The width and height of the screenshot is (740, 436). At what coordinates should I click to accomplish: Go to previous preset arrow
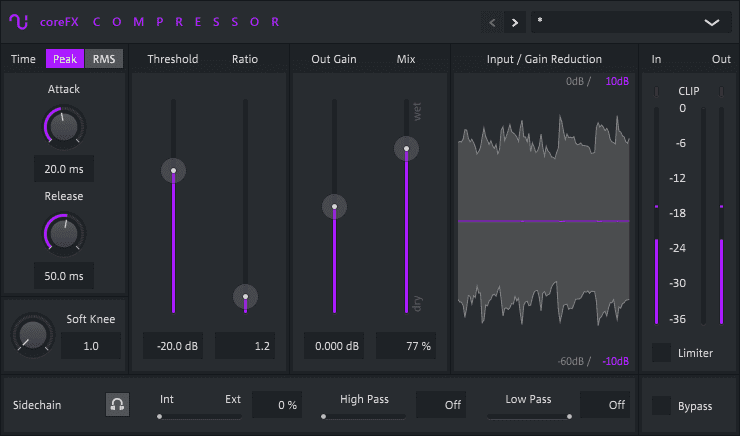click(x=492, y=22)
